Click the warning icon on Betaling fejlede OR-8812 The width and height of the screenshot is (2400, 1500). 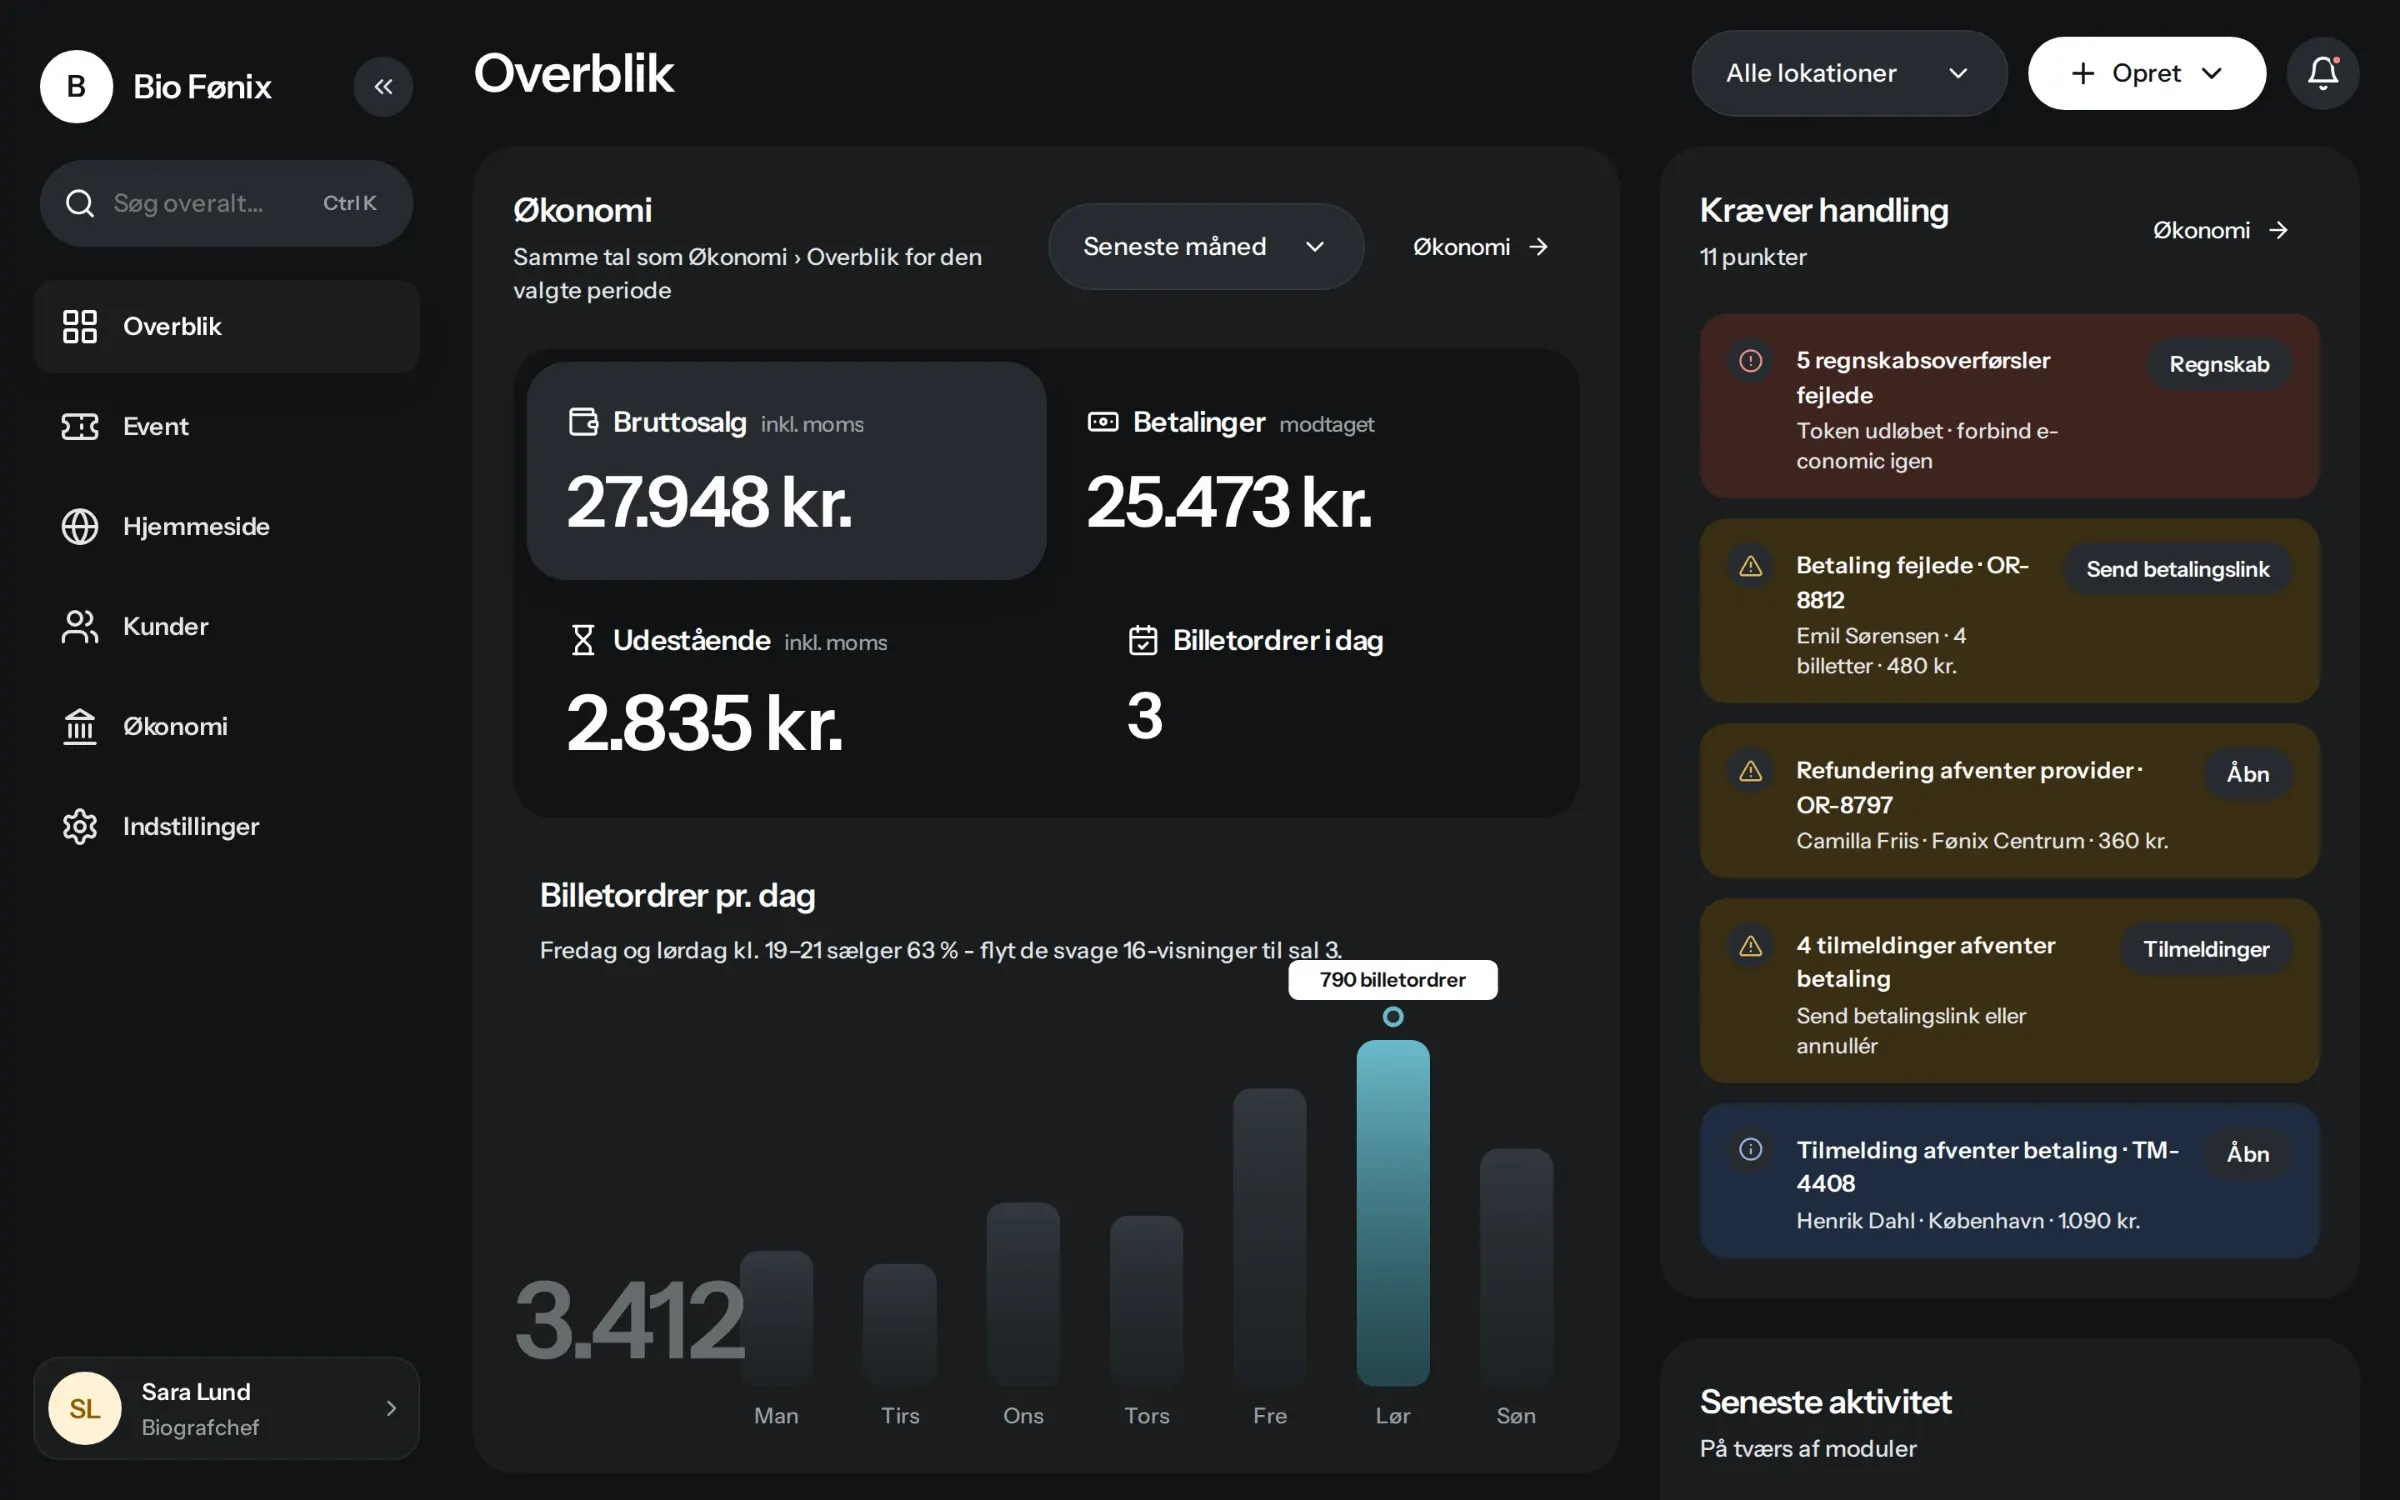[1750, 566]
